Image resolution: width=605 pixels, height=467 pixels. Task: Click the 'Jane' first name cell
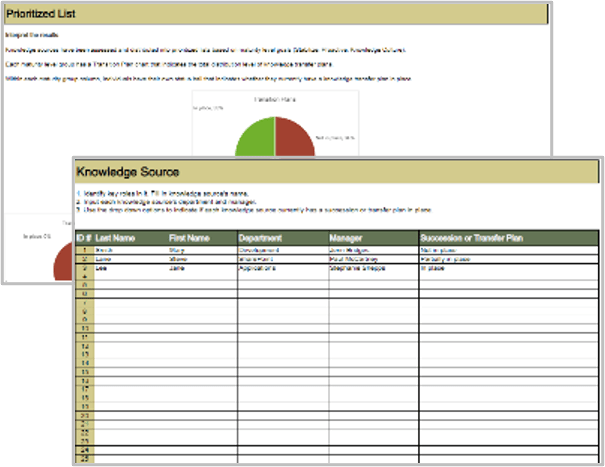[202, 269]
